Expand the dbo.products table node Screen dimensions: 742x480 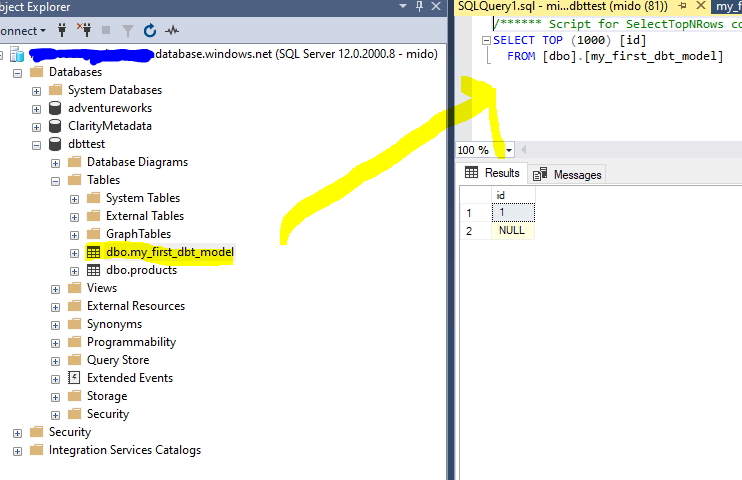[x=75, y=270]
